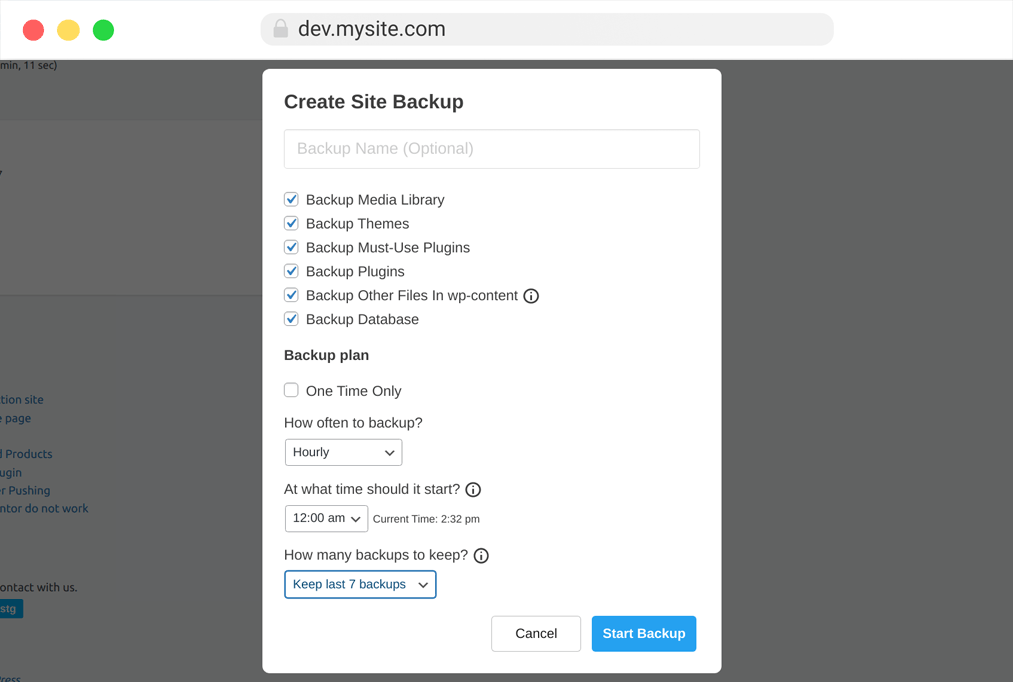Click the Current Time: 2:32 pm text
This screenshot has height=682, width=1013.
click(x=426, y=519)
